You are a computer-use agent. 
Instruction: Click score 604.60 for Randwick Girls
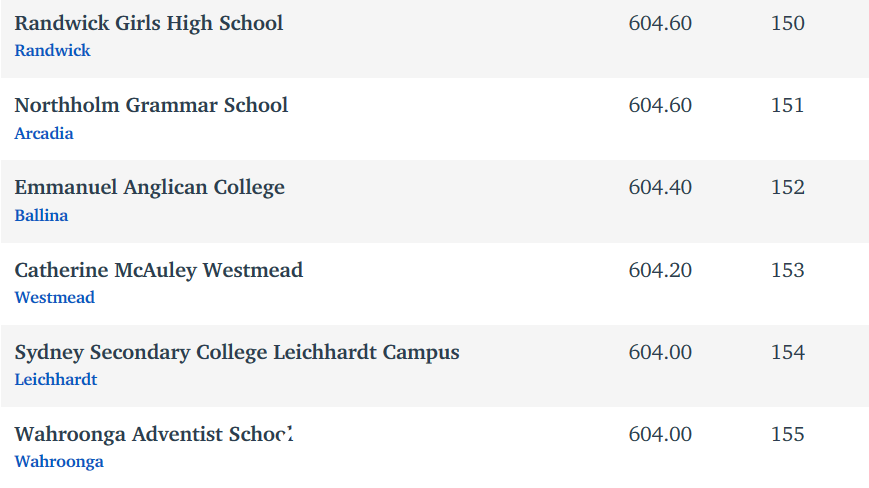point(660,23)
